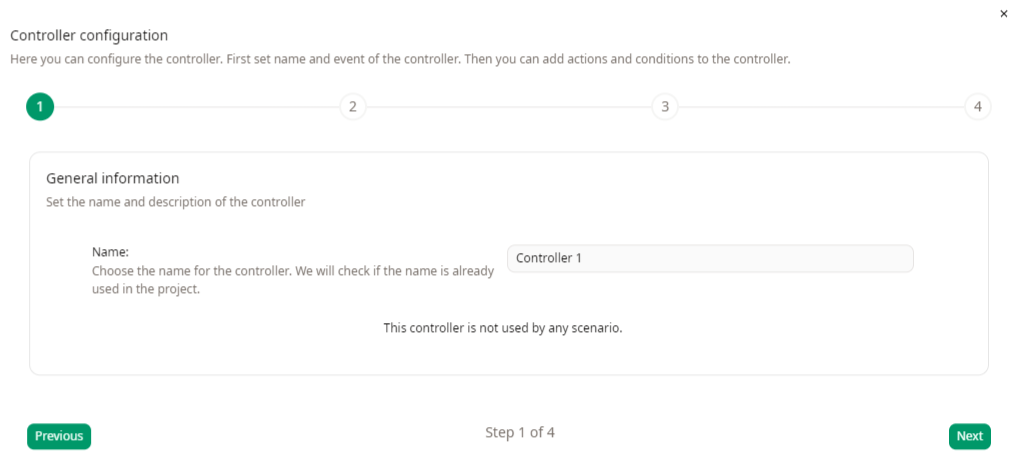Screen dimensions: 1019x461
Task: Click the 'Set the name and description' subtitle
Action: [175, 202]
